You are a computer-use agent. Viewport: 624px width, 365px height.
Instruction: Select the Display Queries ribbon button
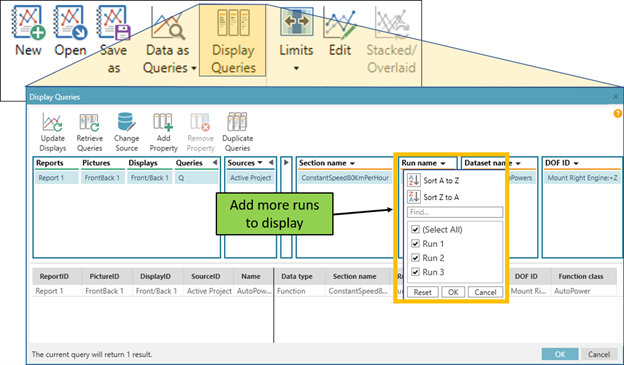pyautogui.click(x=233, y=40)
